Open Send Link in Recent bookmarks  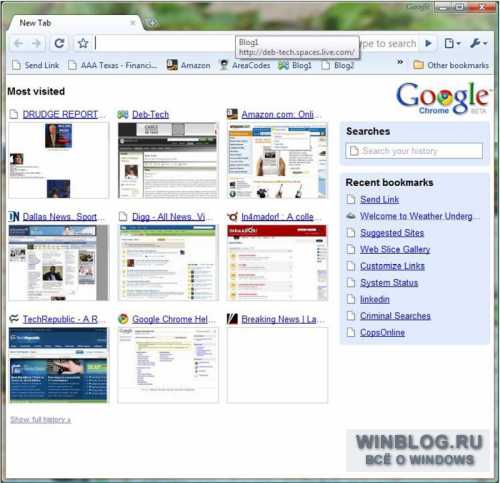pyautogui.click(x=379, y=199)
